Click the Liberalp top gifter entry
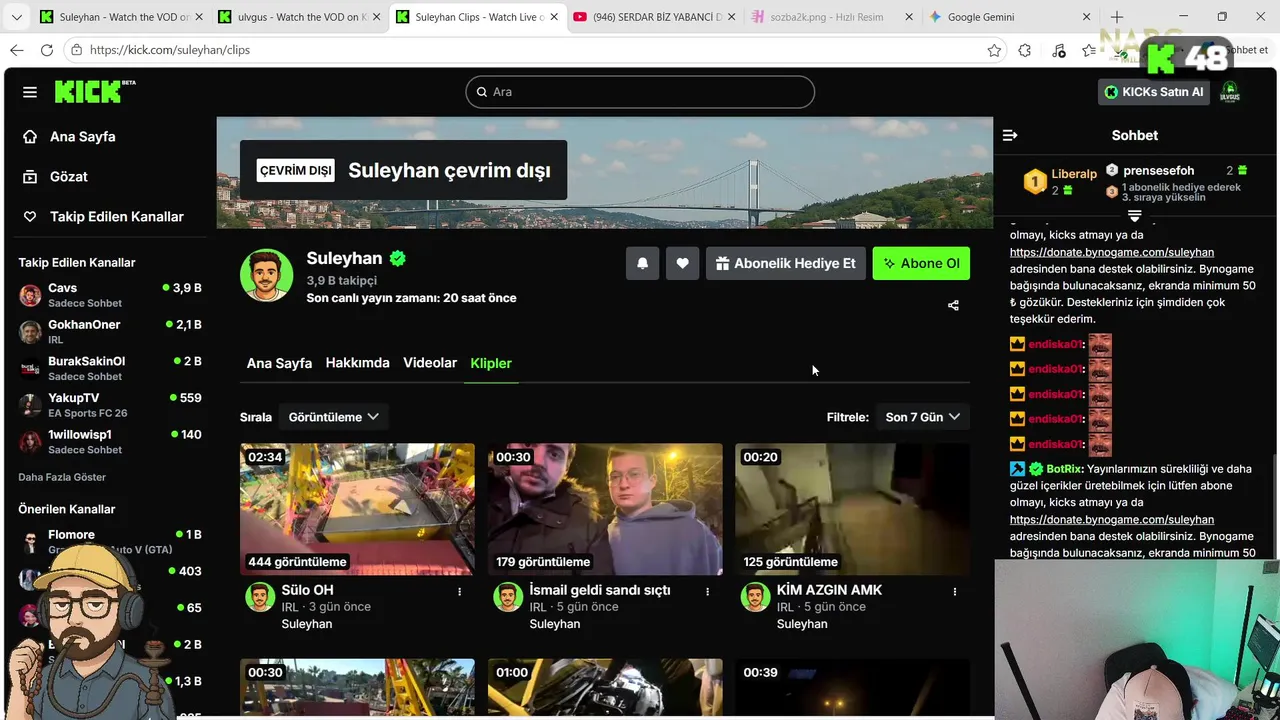Screen dimensions: 1280x720 point(1060,182)
